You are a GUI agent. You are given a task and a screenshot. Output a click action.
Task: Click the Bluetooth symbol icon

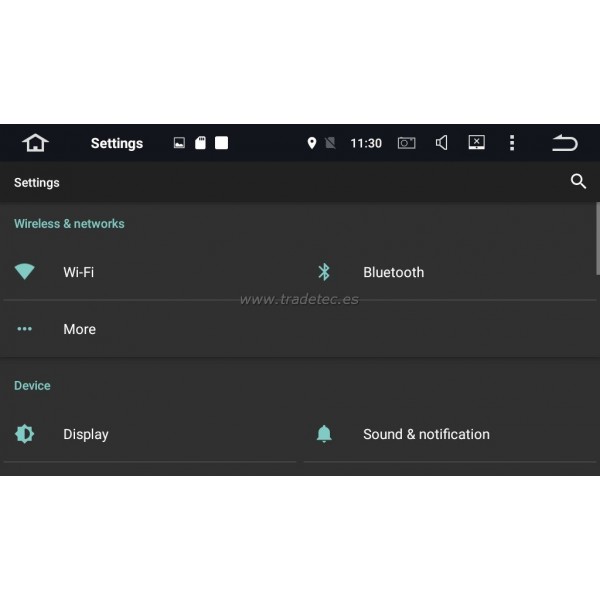[324, 272]
